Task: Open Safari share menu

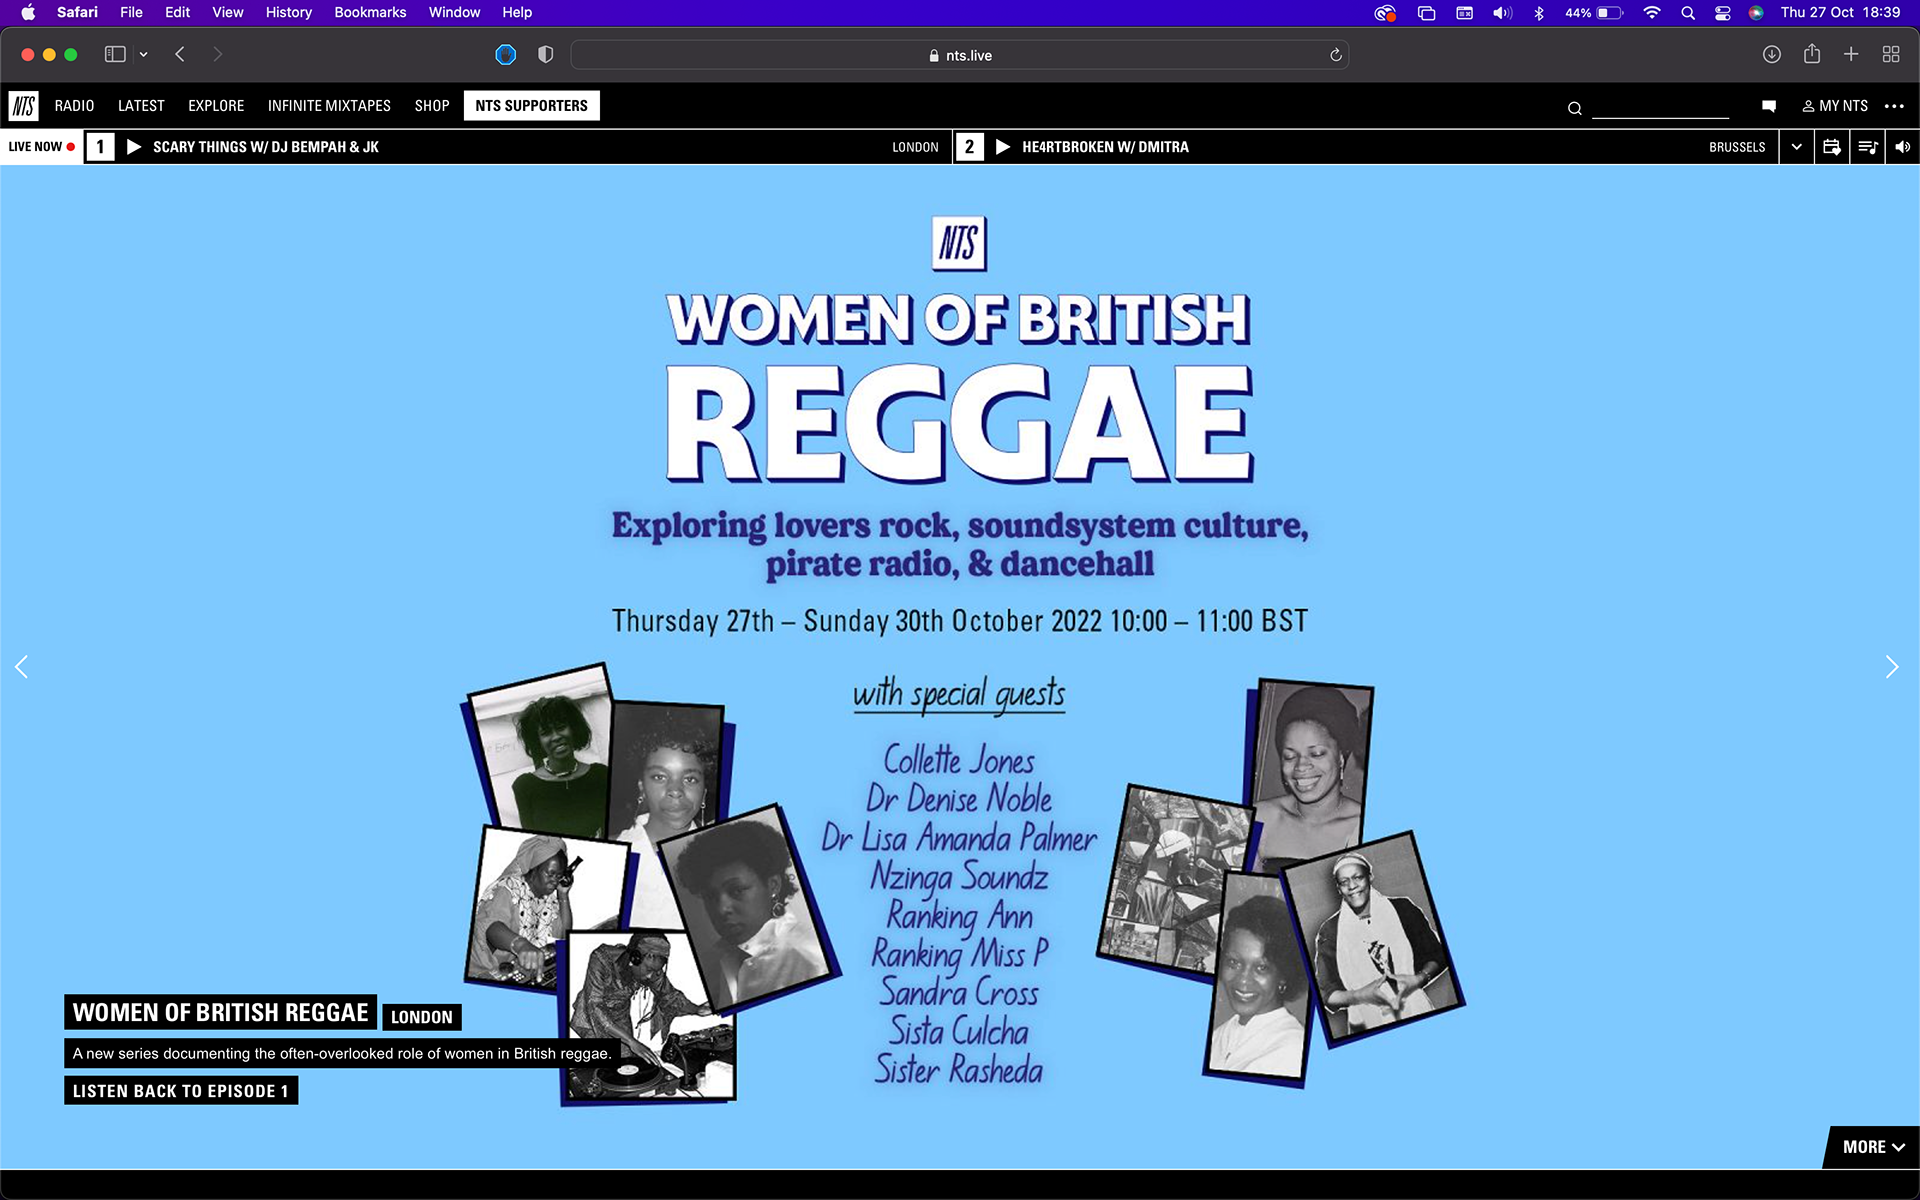Action: (x=1812, y=54)
